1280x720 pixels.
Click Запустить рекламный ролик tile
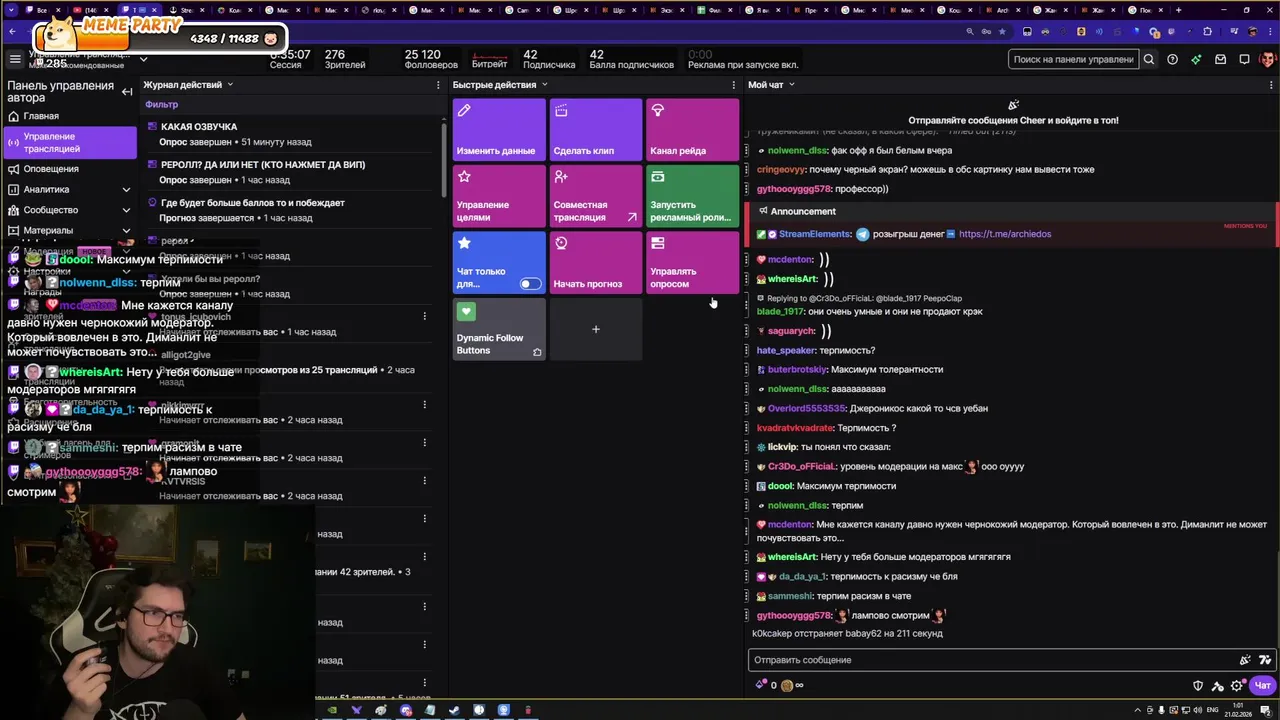pos(693,195)
